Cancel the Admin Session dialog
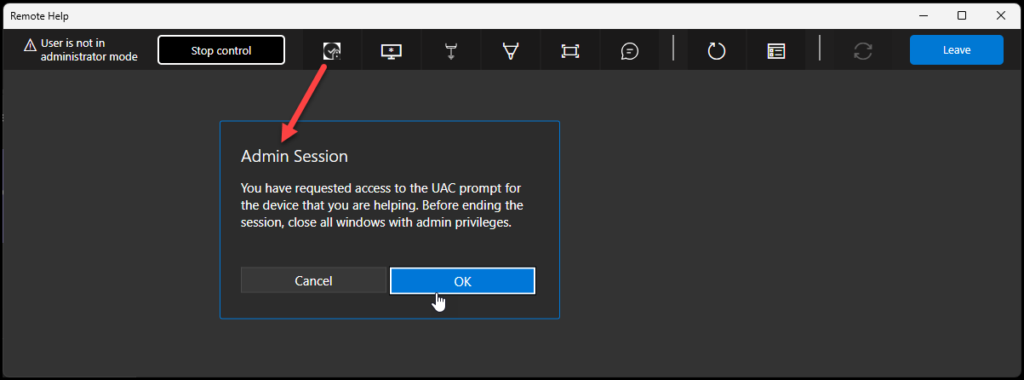1024x380 pixels. coord(313,281)
